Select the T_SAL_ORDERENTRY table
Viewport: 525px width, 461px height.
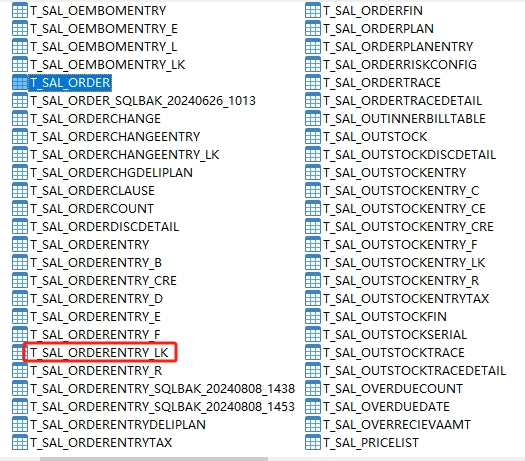89,245
